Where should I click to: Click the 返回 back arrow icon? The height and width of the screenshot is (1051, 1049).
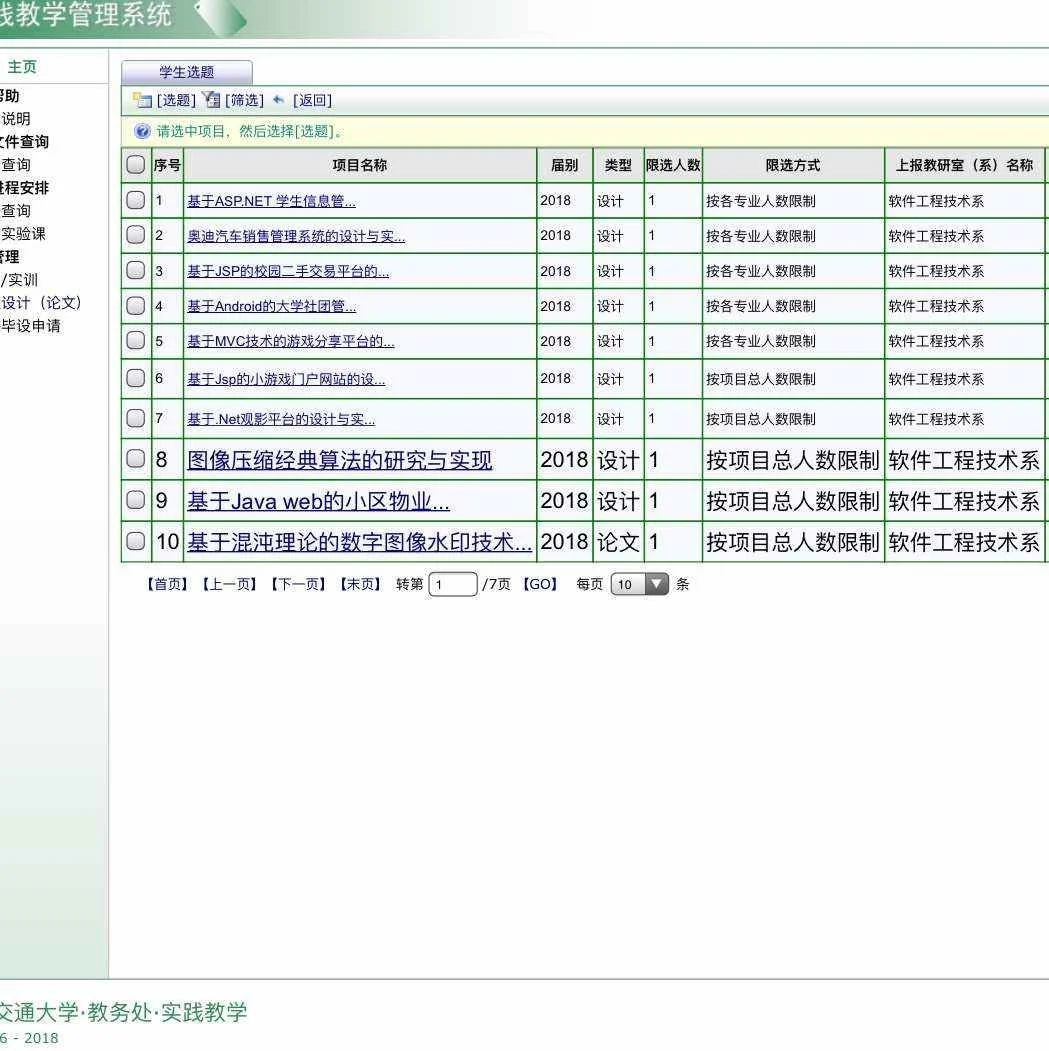[278, 100]
